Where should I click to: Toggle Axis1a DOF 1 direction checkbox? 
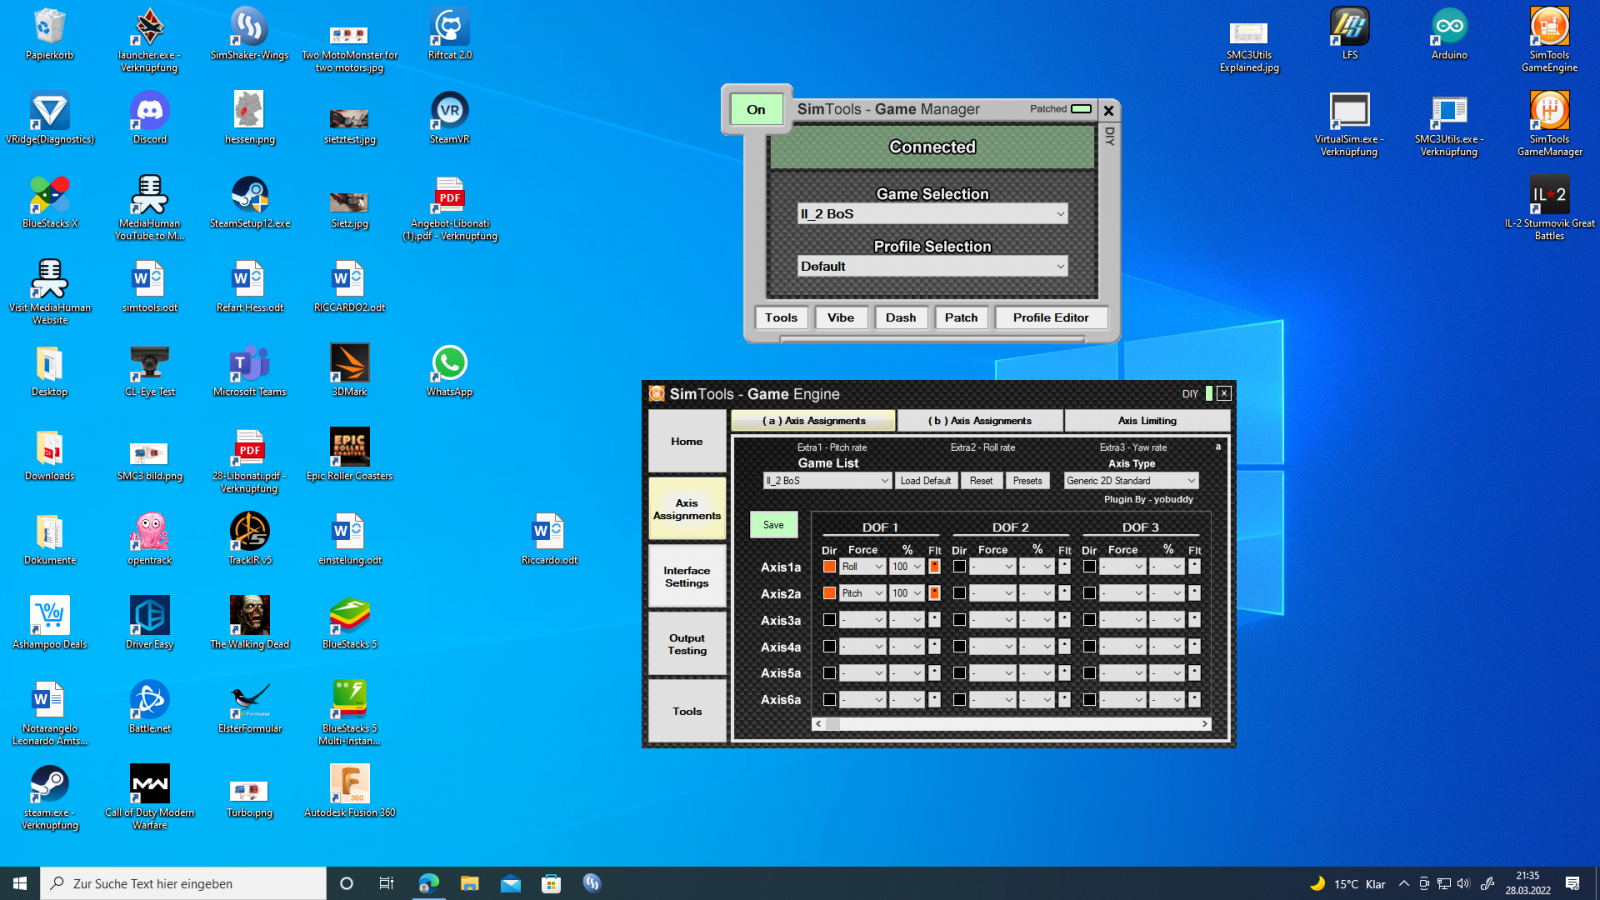coord(829,567)
